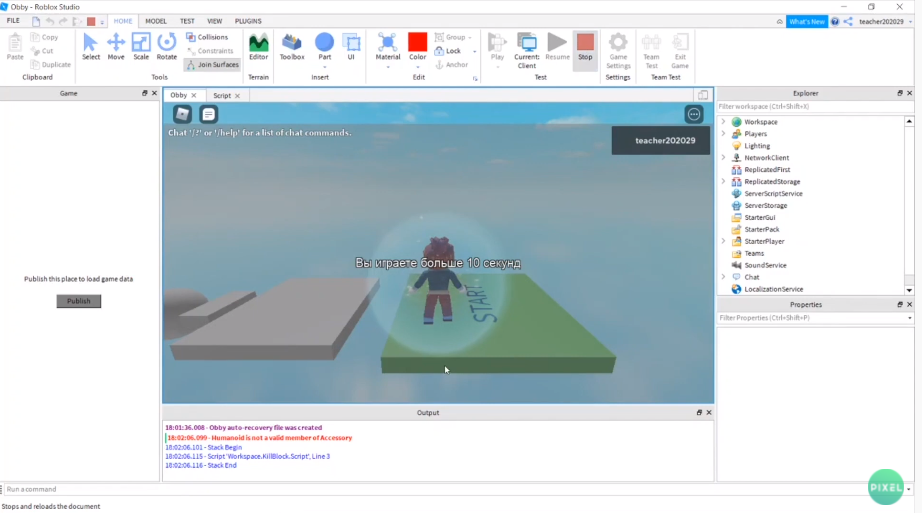Switch to the TEST ribbon tab
The image size is (922, 513).
coord(187,21)
